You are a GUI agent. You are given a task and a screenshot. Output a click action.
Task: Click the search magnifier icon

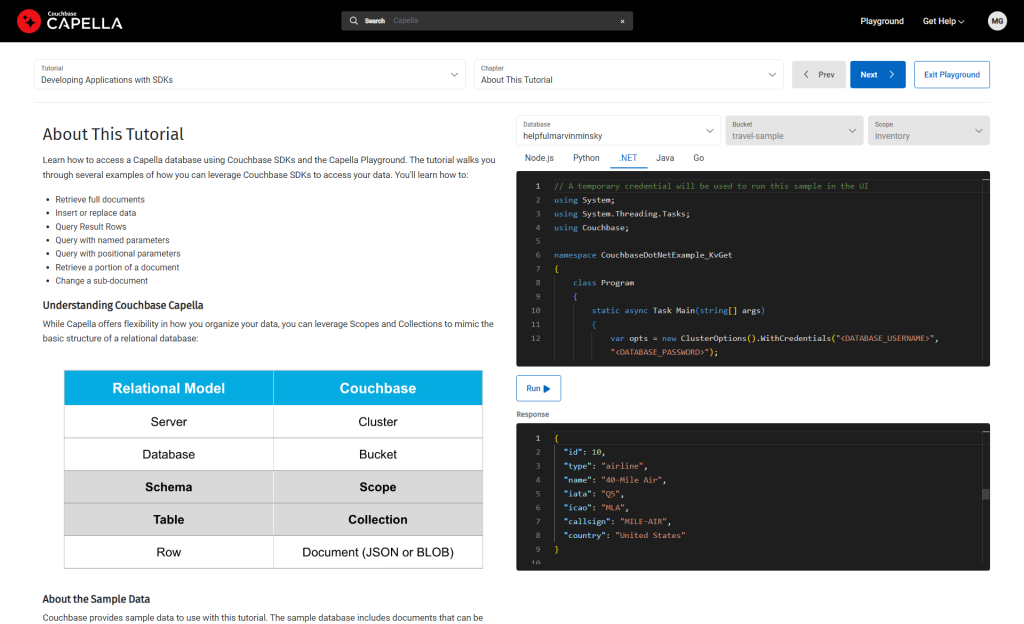click(x=353, y=21)
